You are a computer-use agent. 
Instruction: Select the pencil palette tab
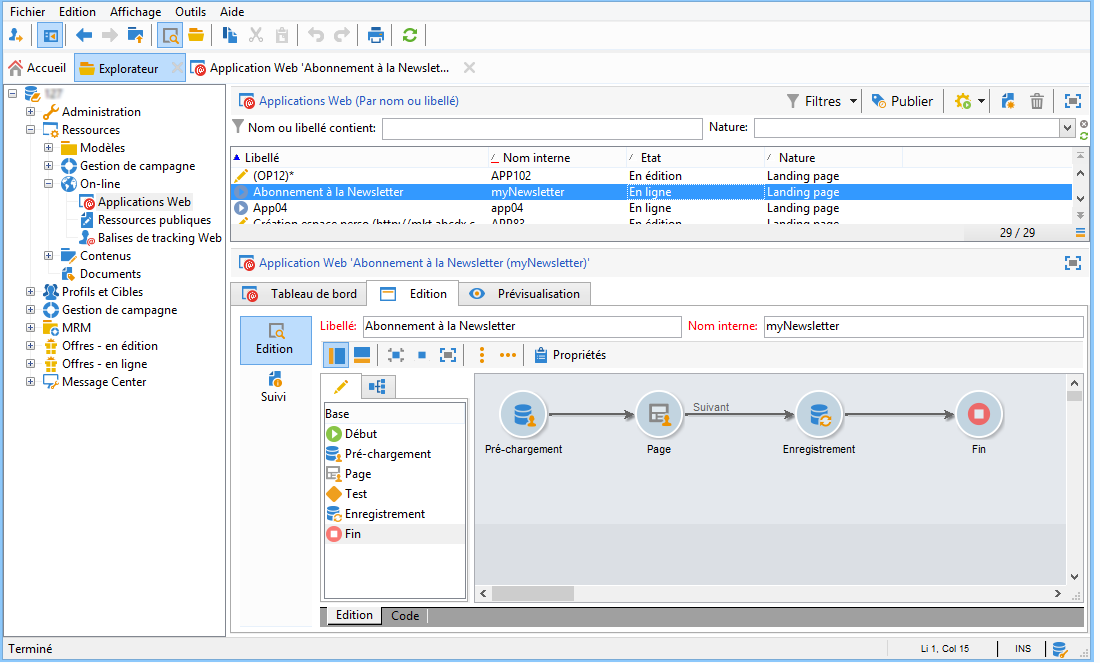tap(341, 387)
